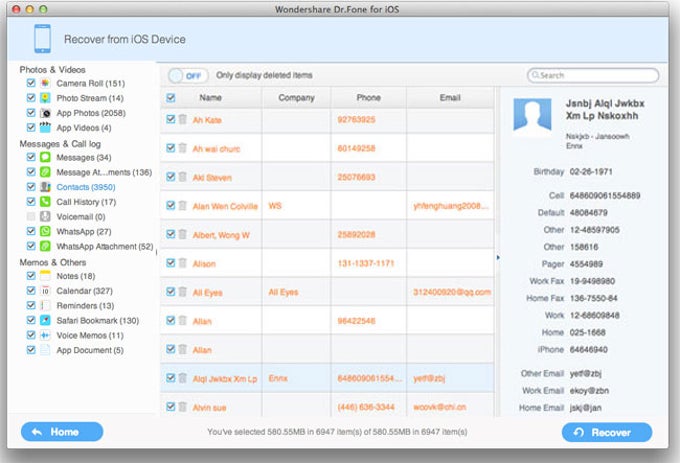Click the Birthday value 02-26-1971
Image resolution: width=680 pixels, height=463 pixels.
point(591,172)
